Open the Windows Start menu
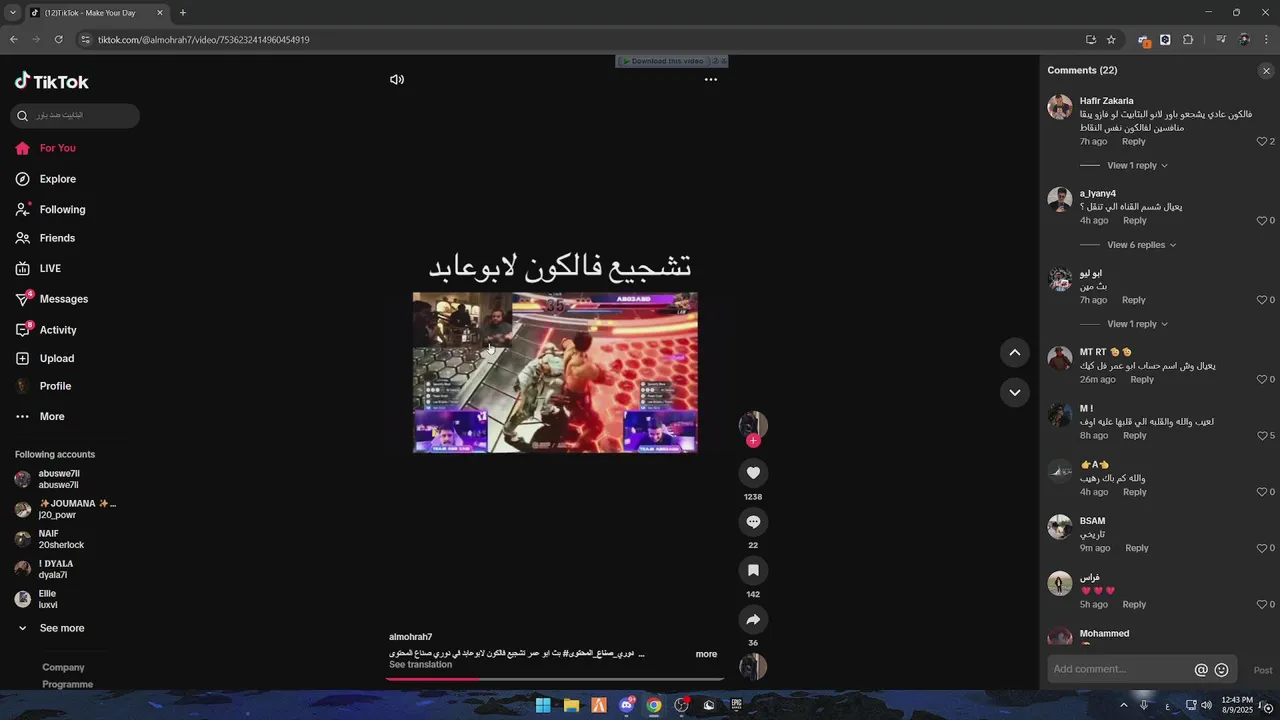The image size is (1280, 720). (543, 705)
